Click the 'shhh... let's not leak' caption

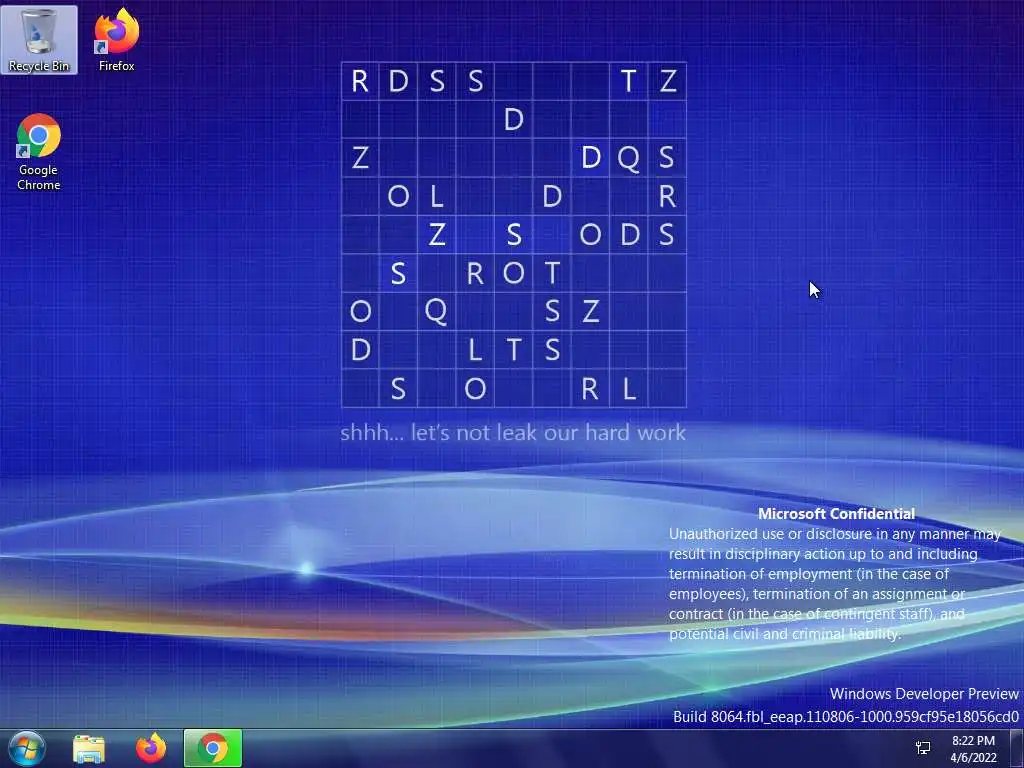(x=513, y=432)
